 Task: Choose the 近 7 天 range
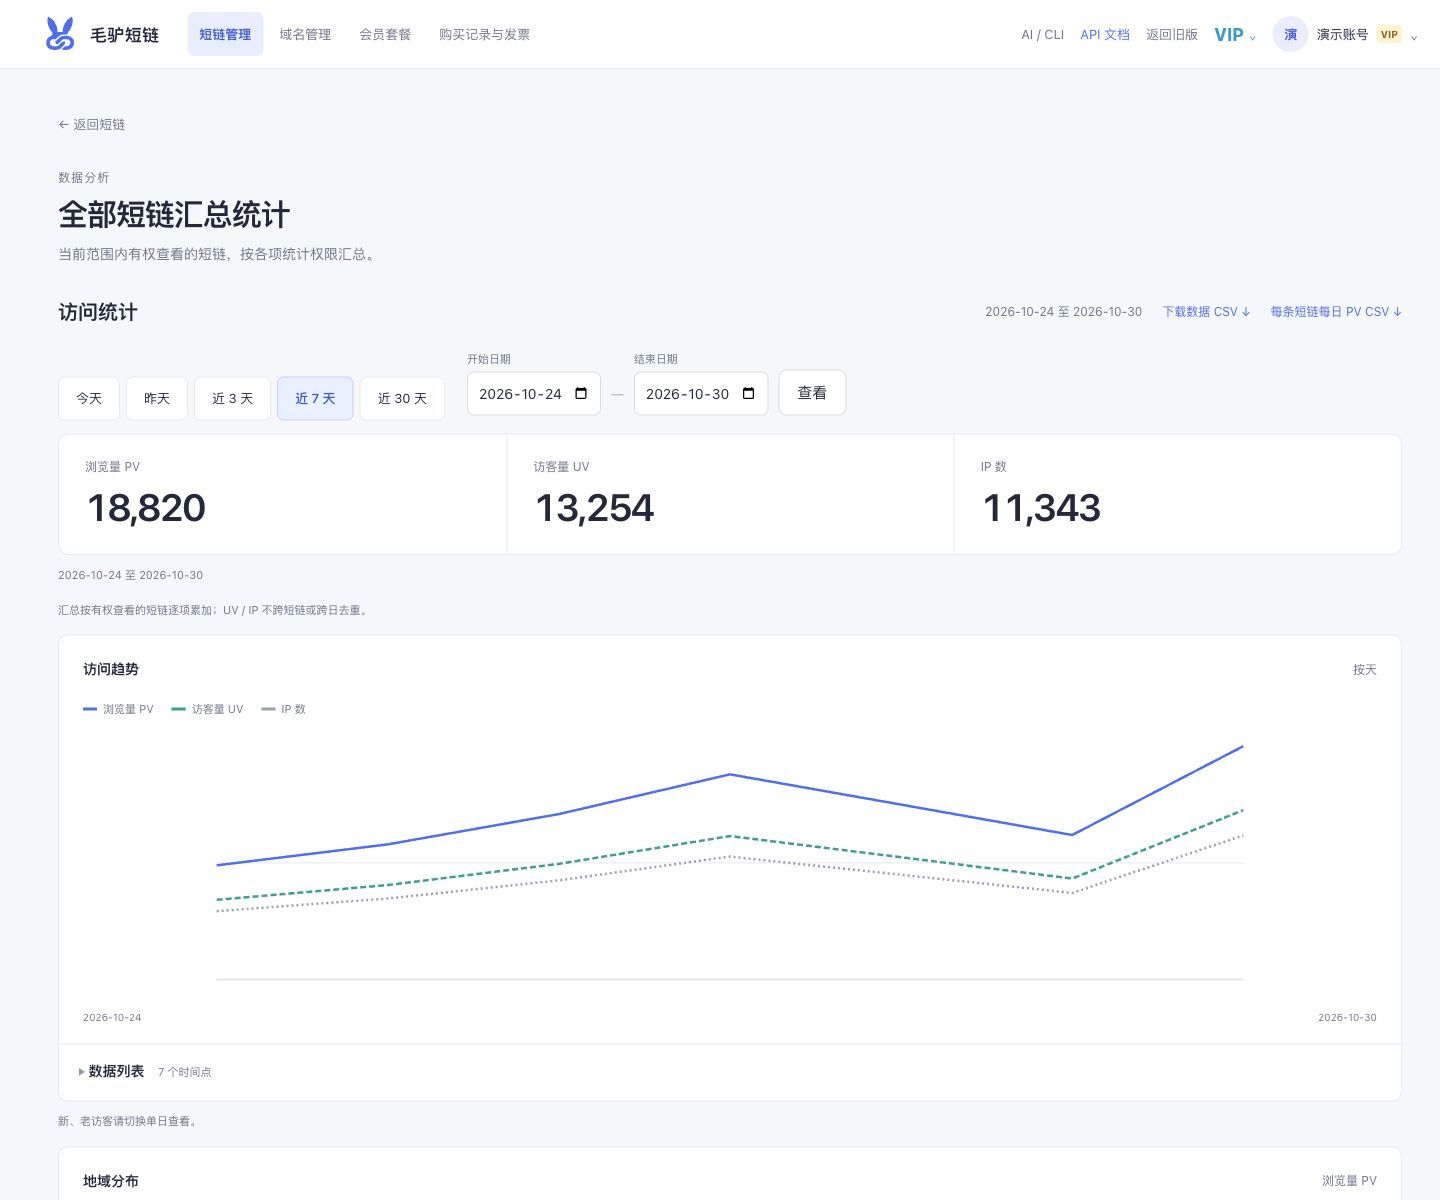coord(315,398)
